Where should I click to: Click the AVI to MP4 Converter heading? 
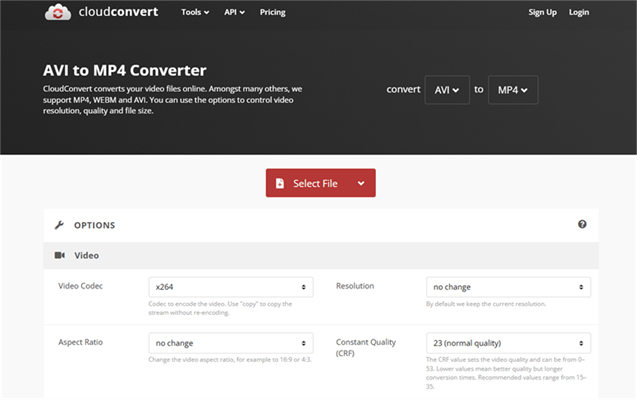[x=124, y=70]
